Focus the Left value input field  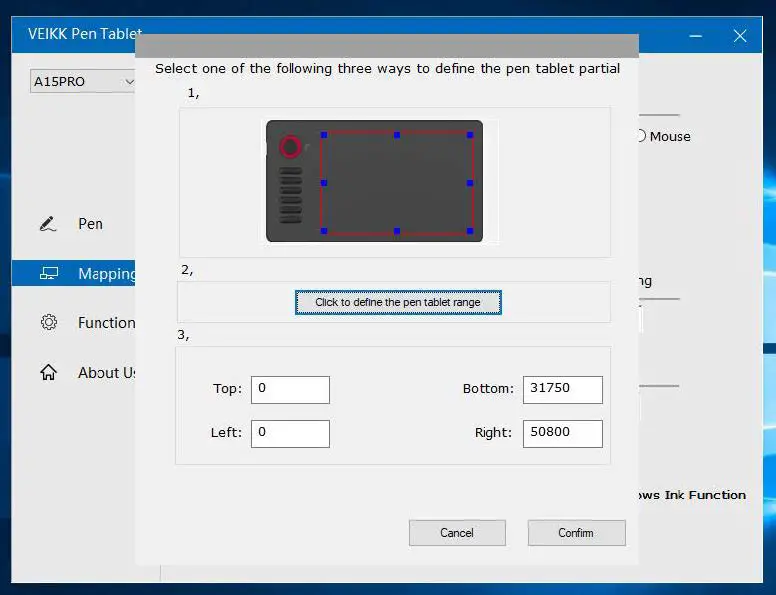[x=291, y=434]
